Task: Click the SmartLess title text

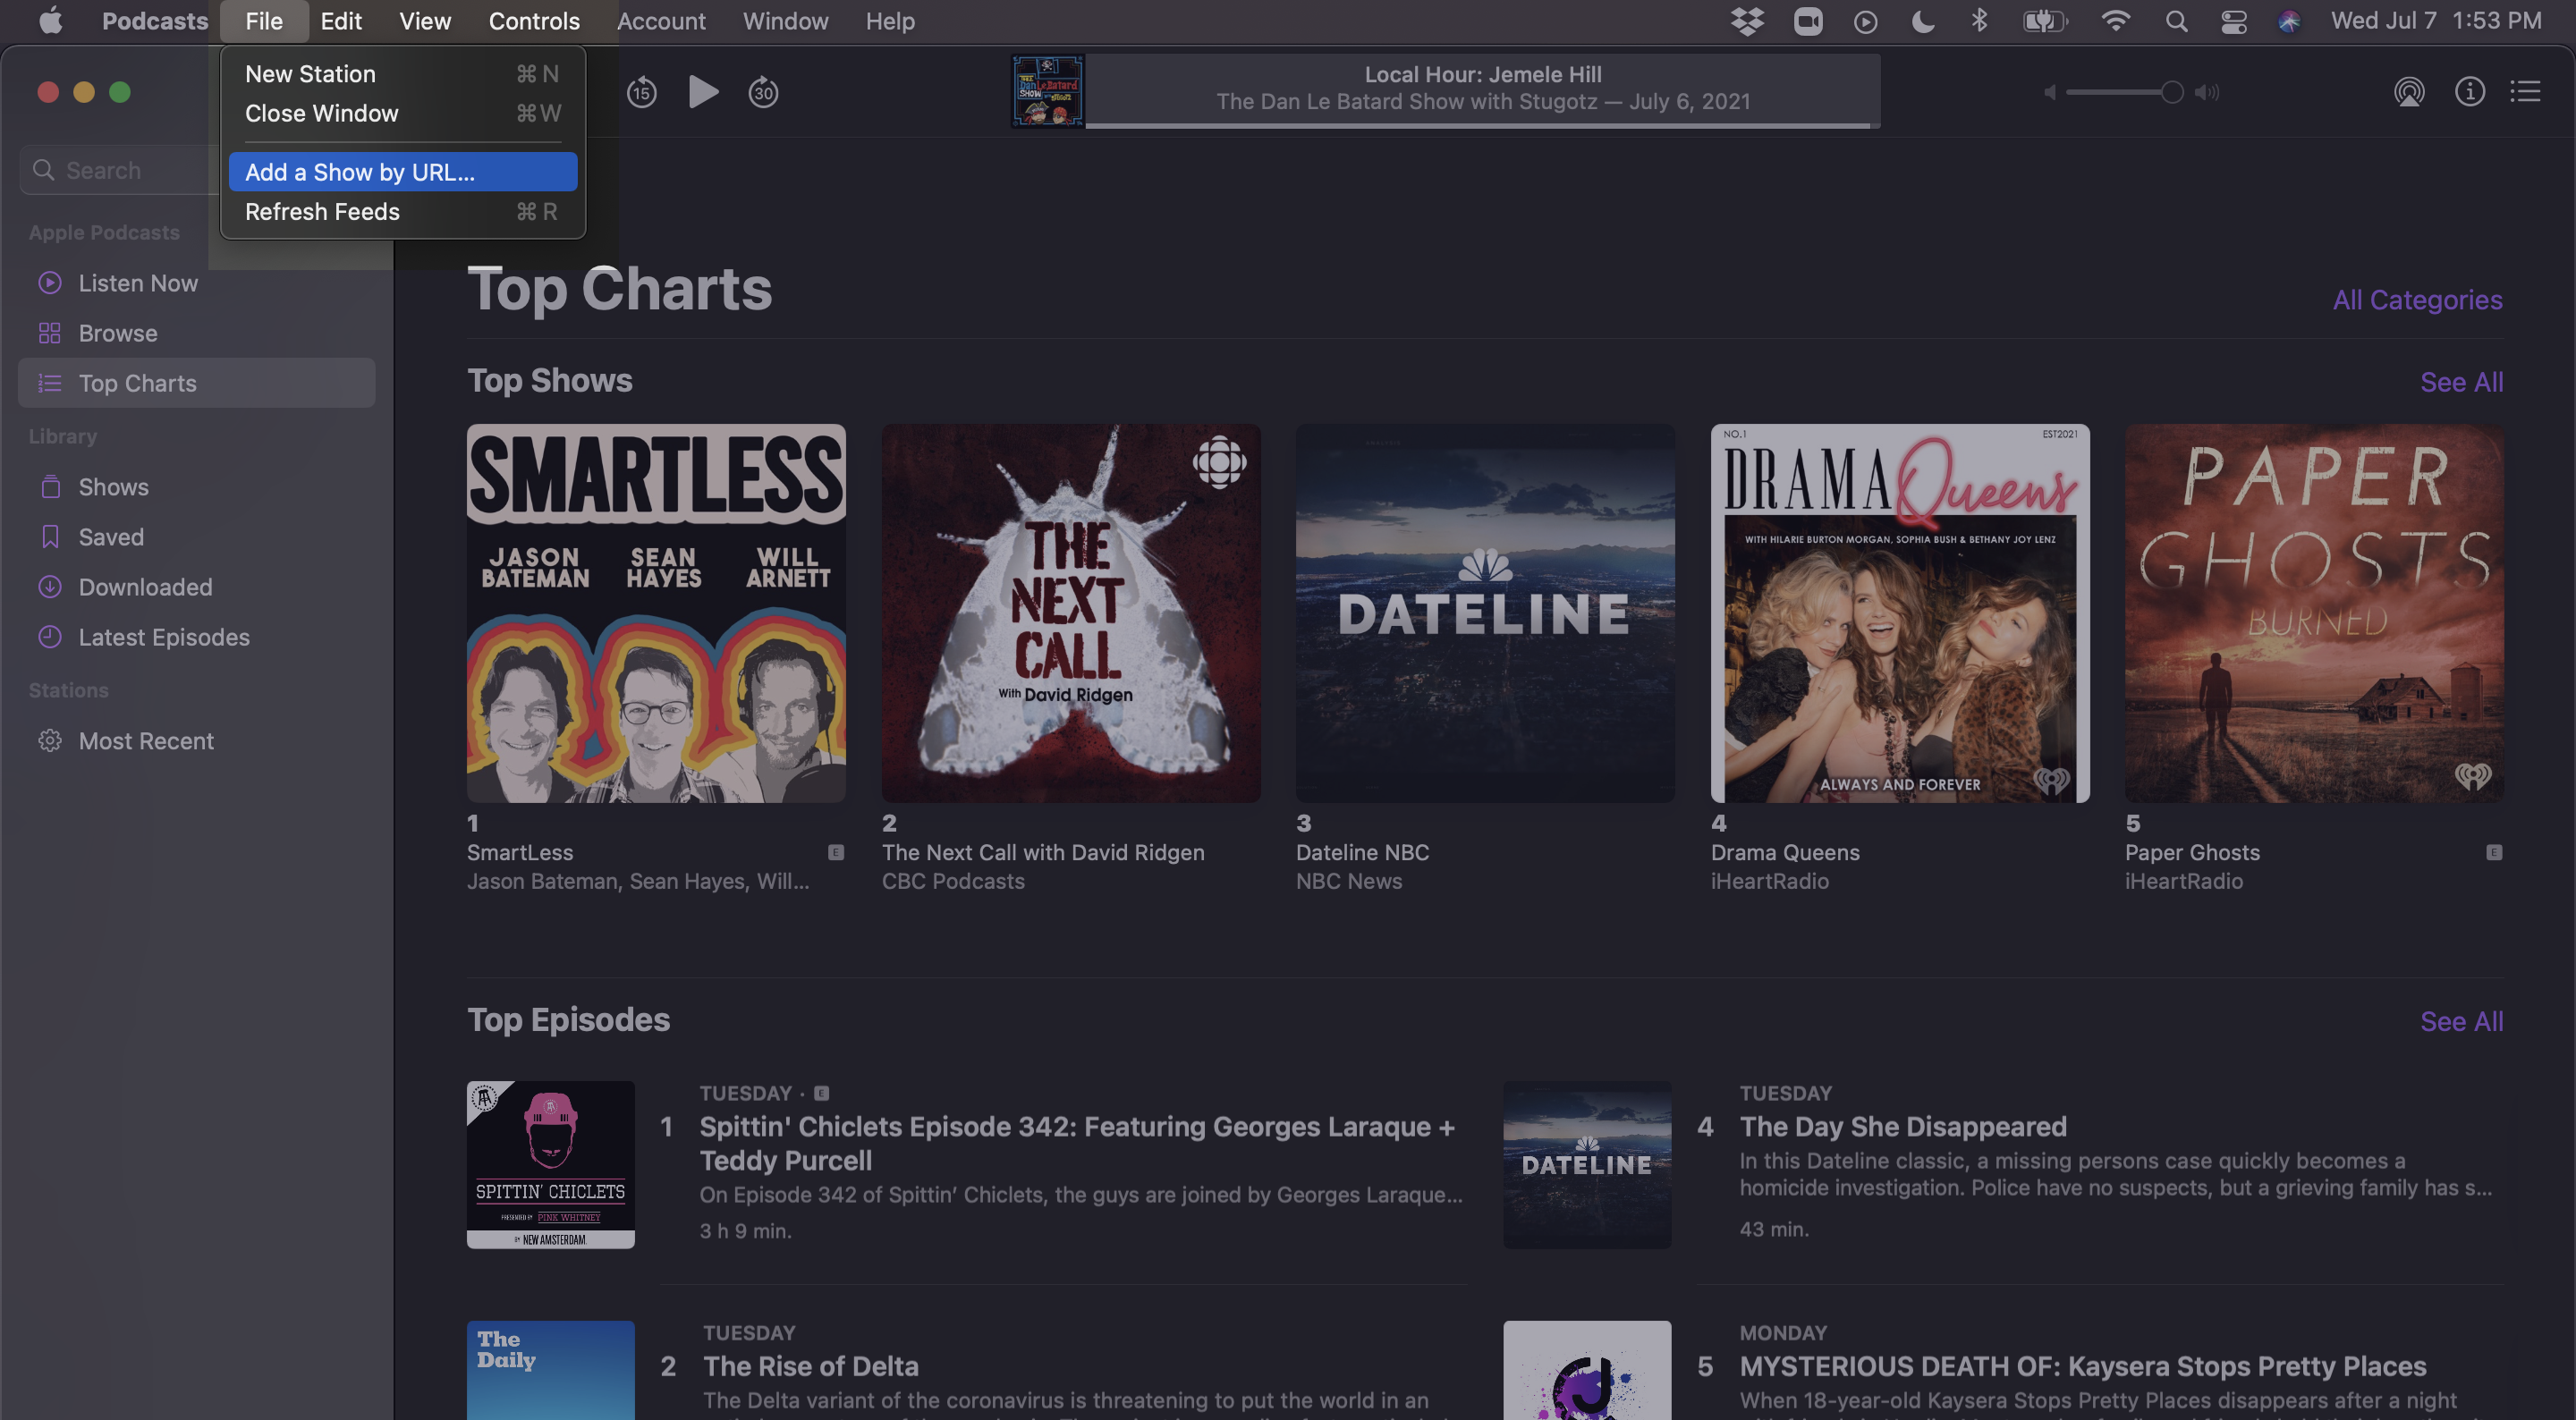Action: [519, 852]
